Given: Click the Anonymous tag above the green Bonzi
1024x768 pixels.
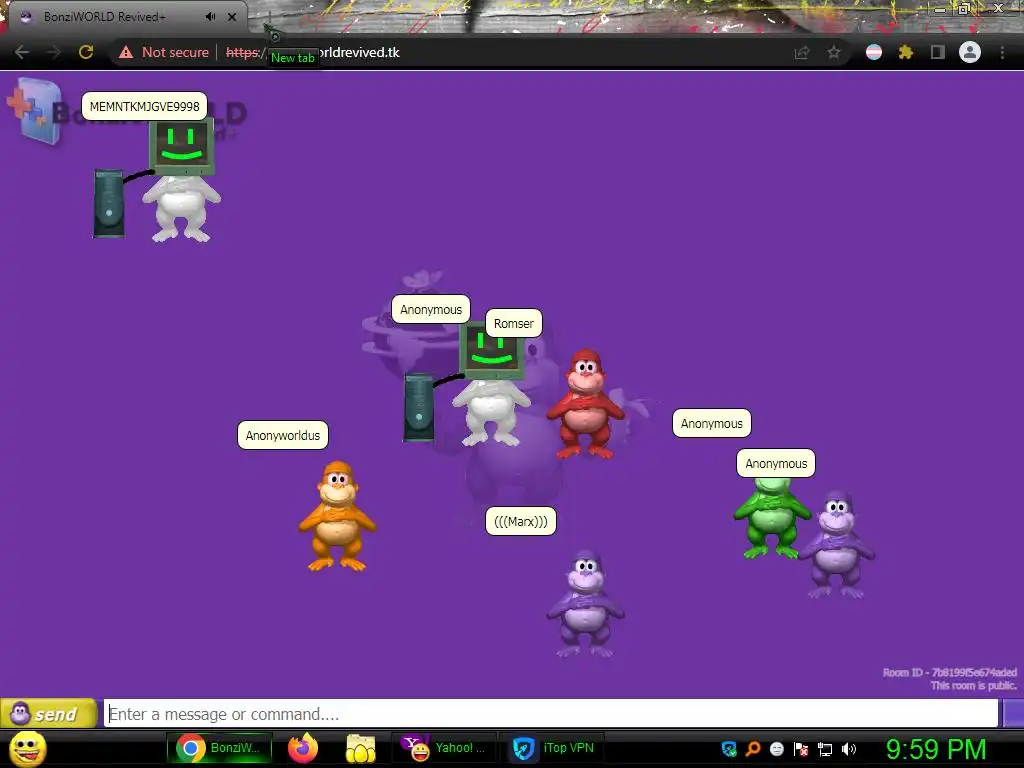Looking at the screenshot, I should coord(776,463).
